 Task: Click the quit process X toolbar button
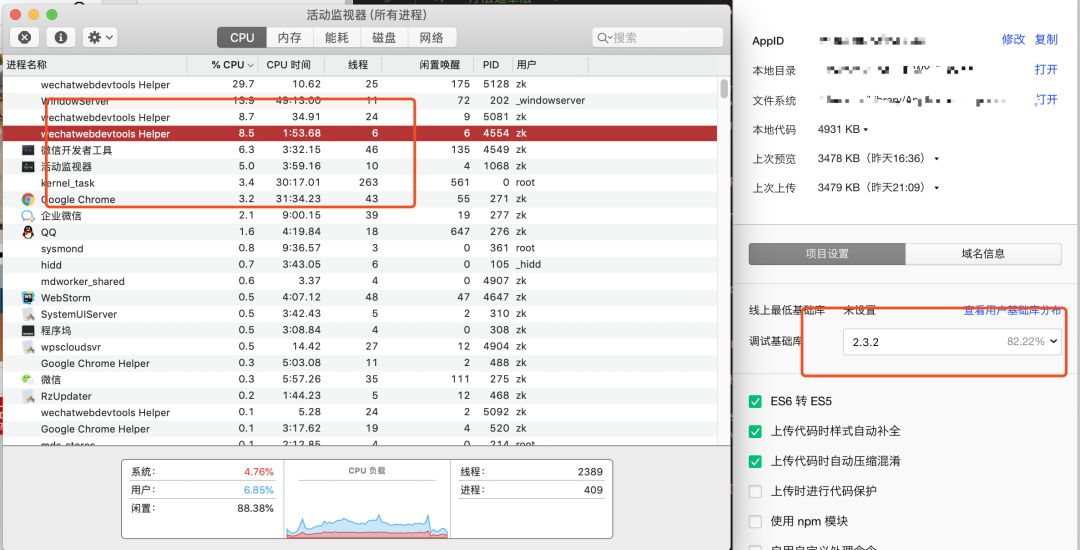24,37
